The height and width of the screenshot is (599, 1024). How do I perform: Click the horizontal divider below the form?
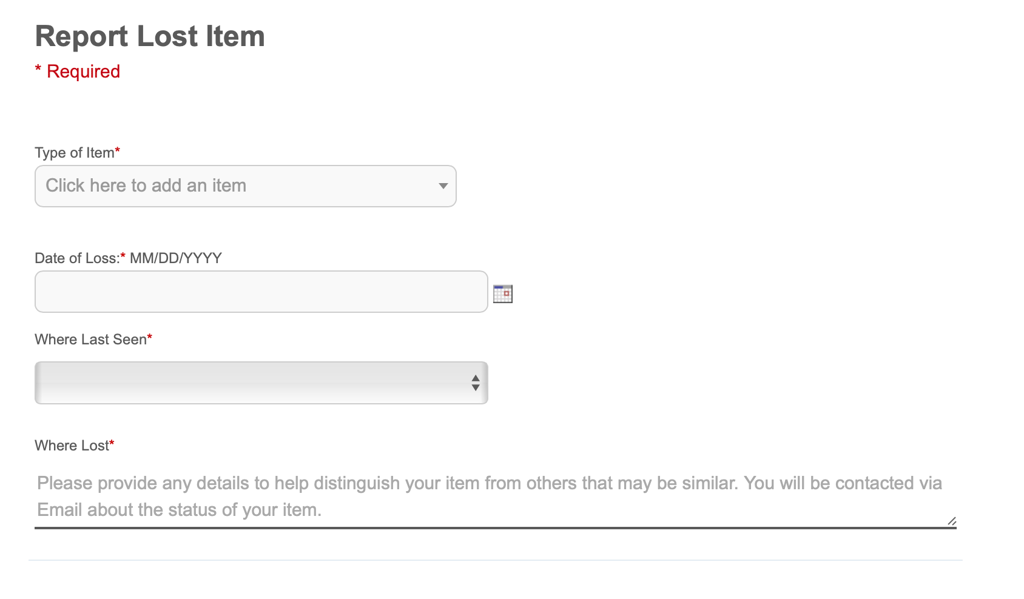click(495, 560)
